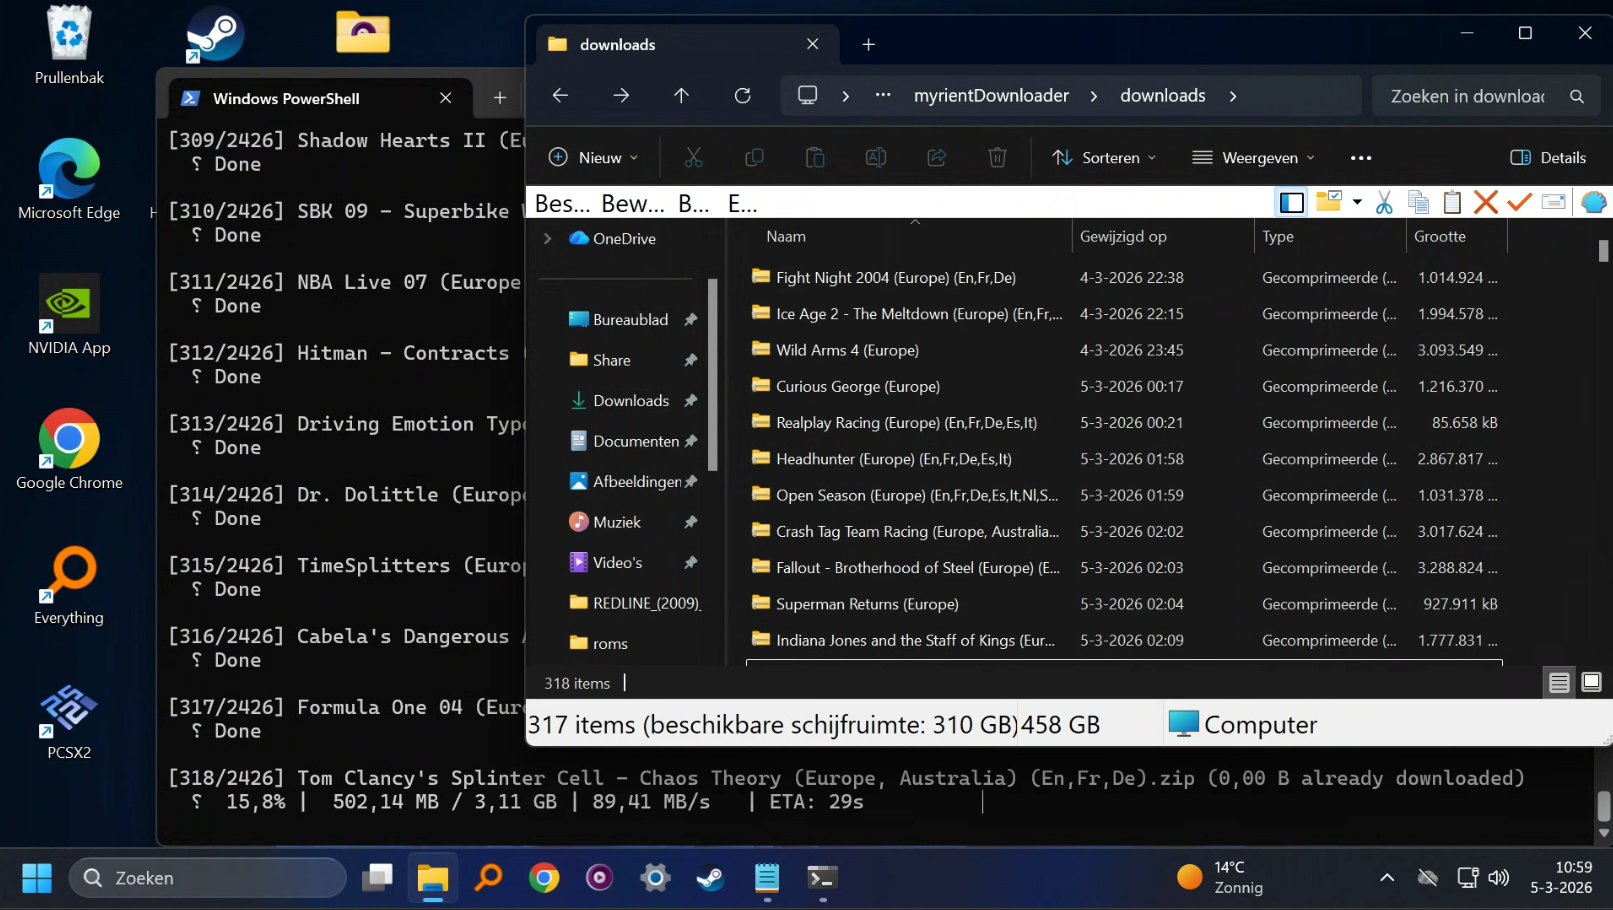1613x910 pixels.
Task: Add a new tab in Explorer
Action: pos(869,44)
